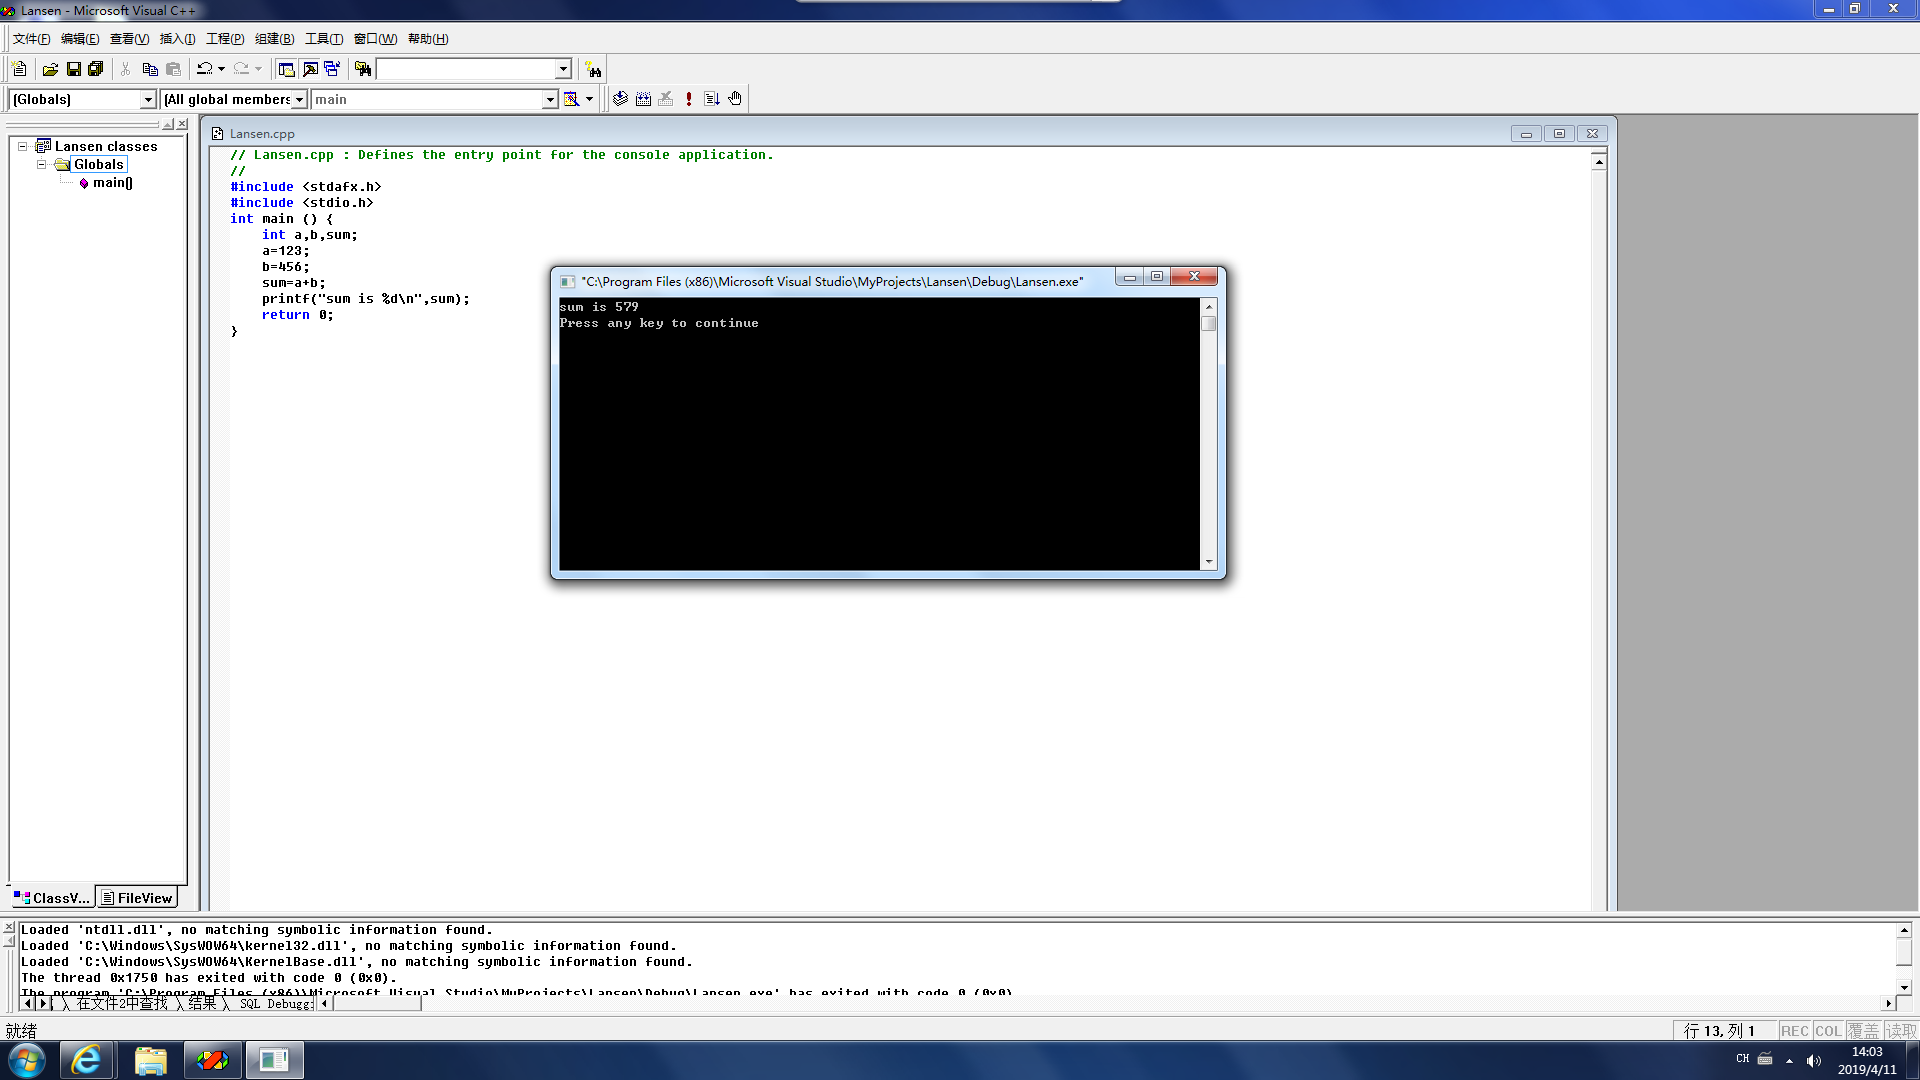This screenshot has width=1920, height=1080.
Task: Open Internet Explorer from the taskbar
Action: (x=87, y=1060)
